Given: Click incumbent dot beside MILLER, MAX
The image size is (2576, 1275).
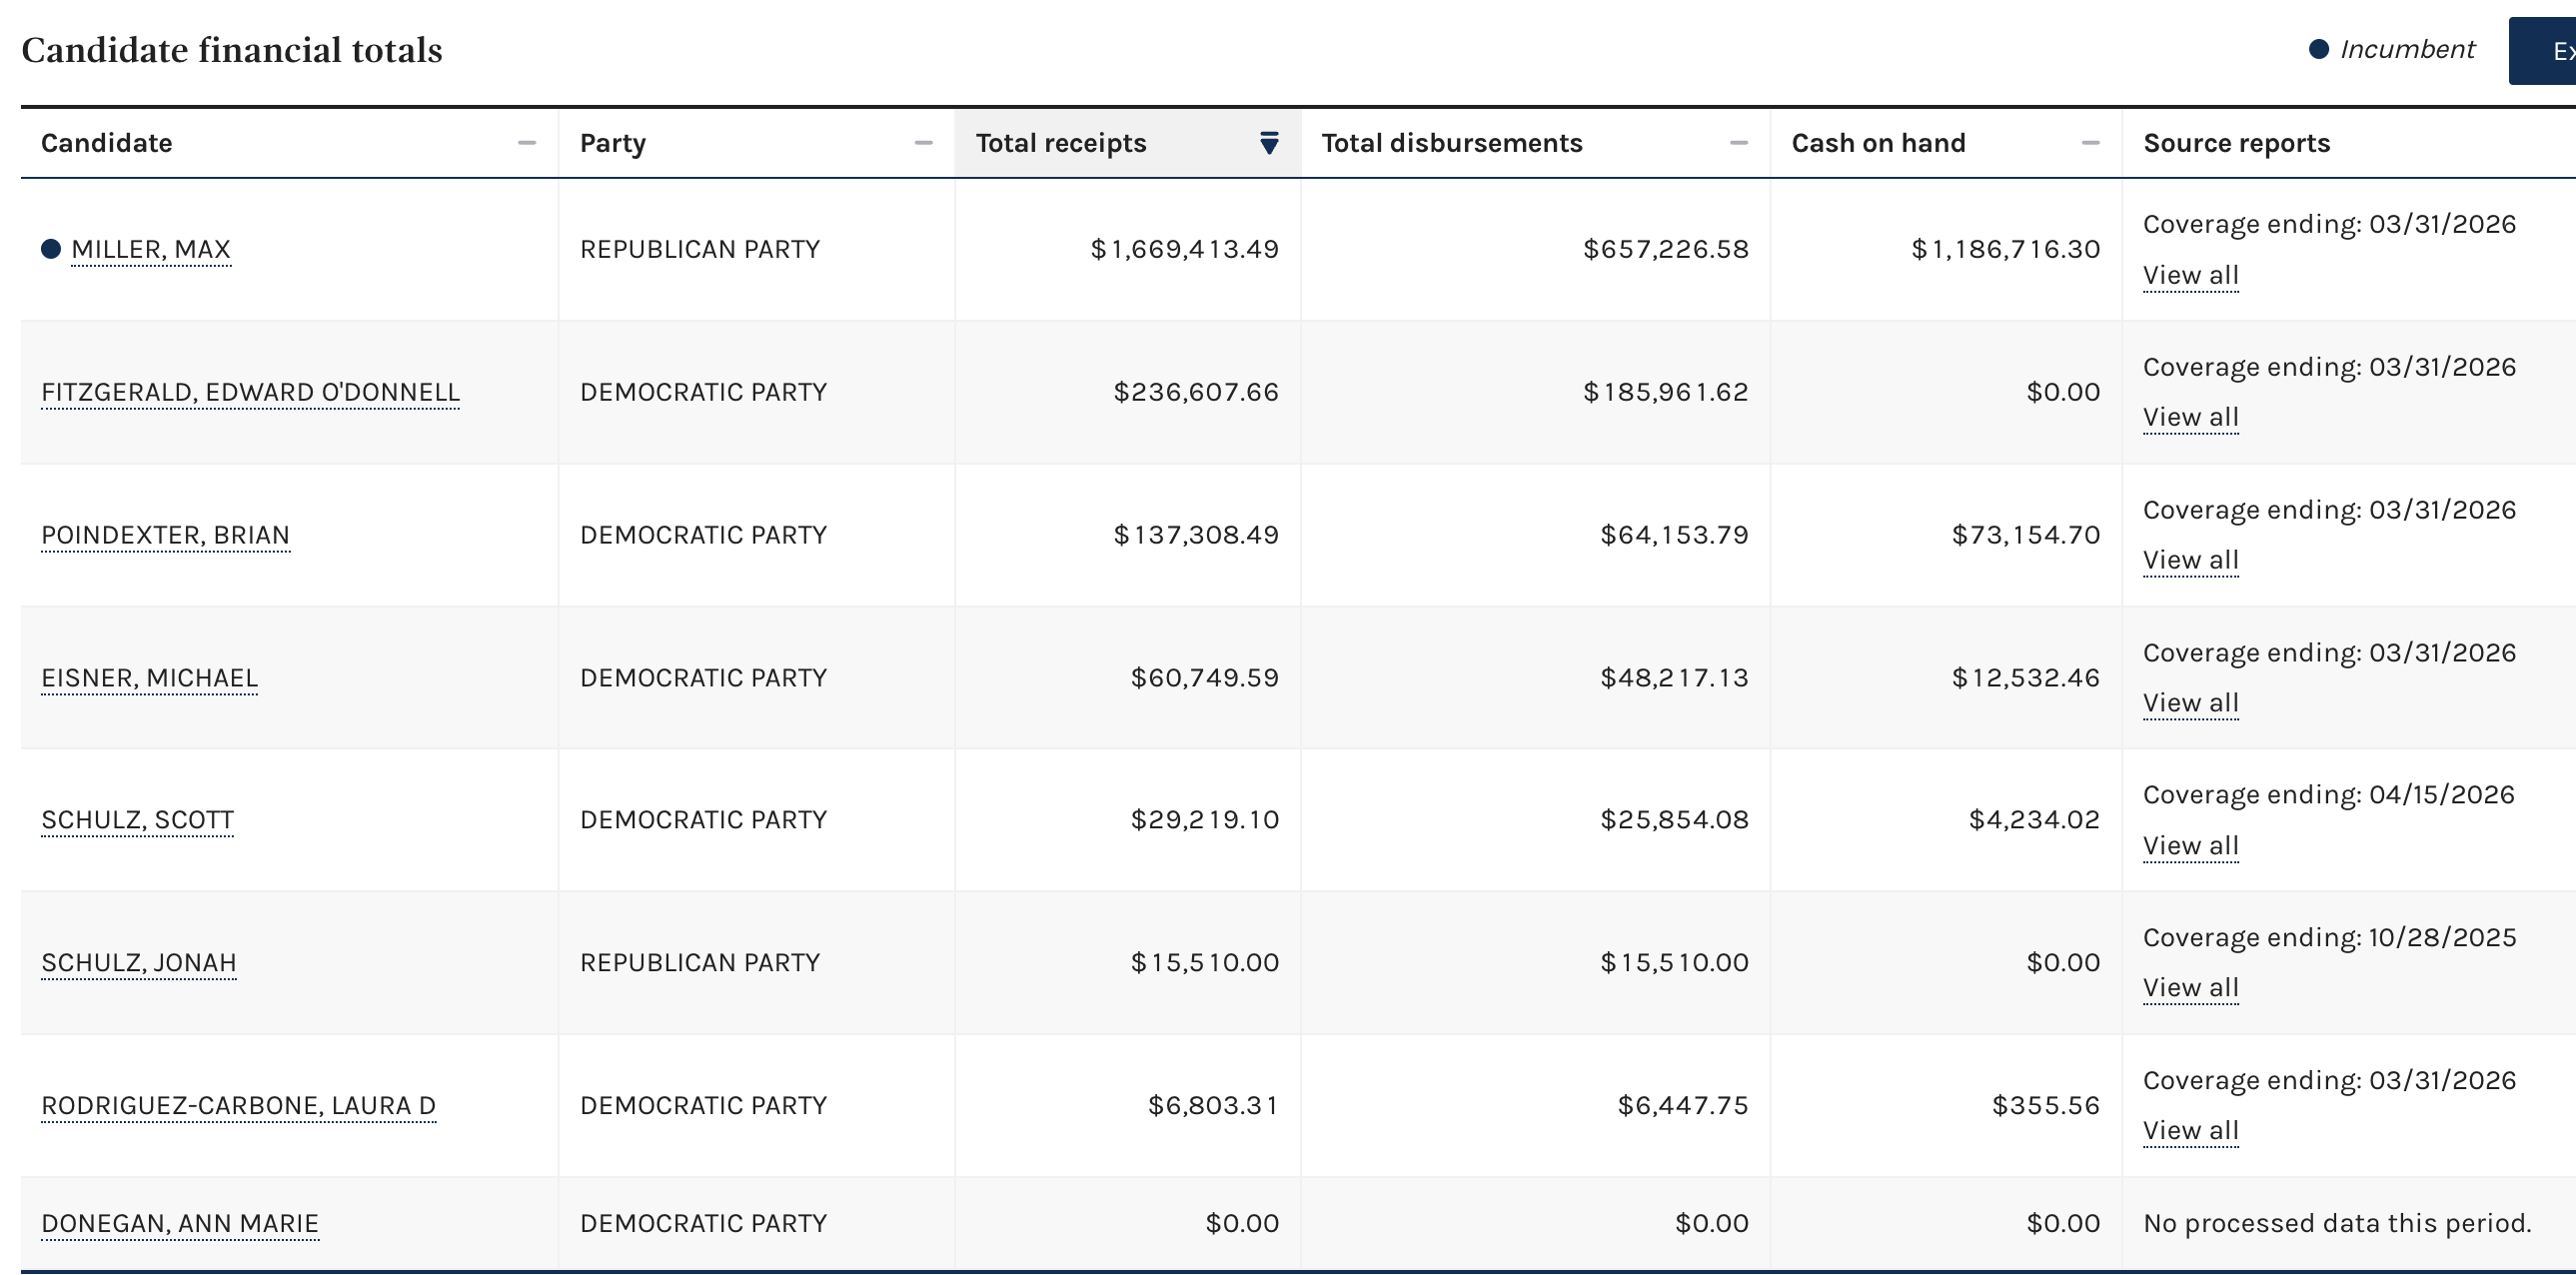Looking at the screenshot, I should pyautogui.click(x=51, y=249).
